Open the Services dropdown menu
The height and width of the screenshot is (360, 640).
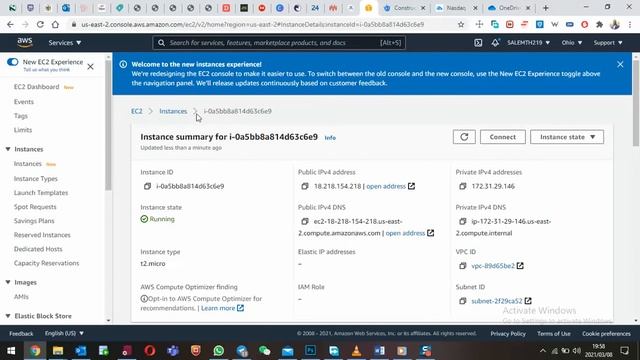pos(64,42)
